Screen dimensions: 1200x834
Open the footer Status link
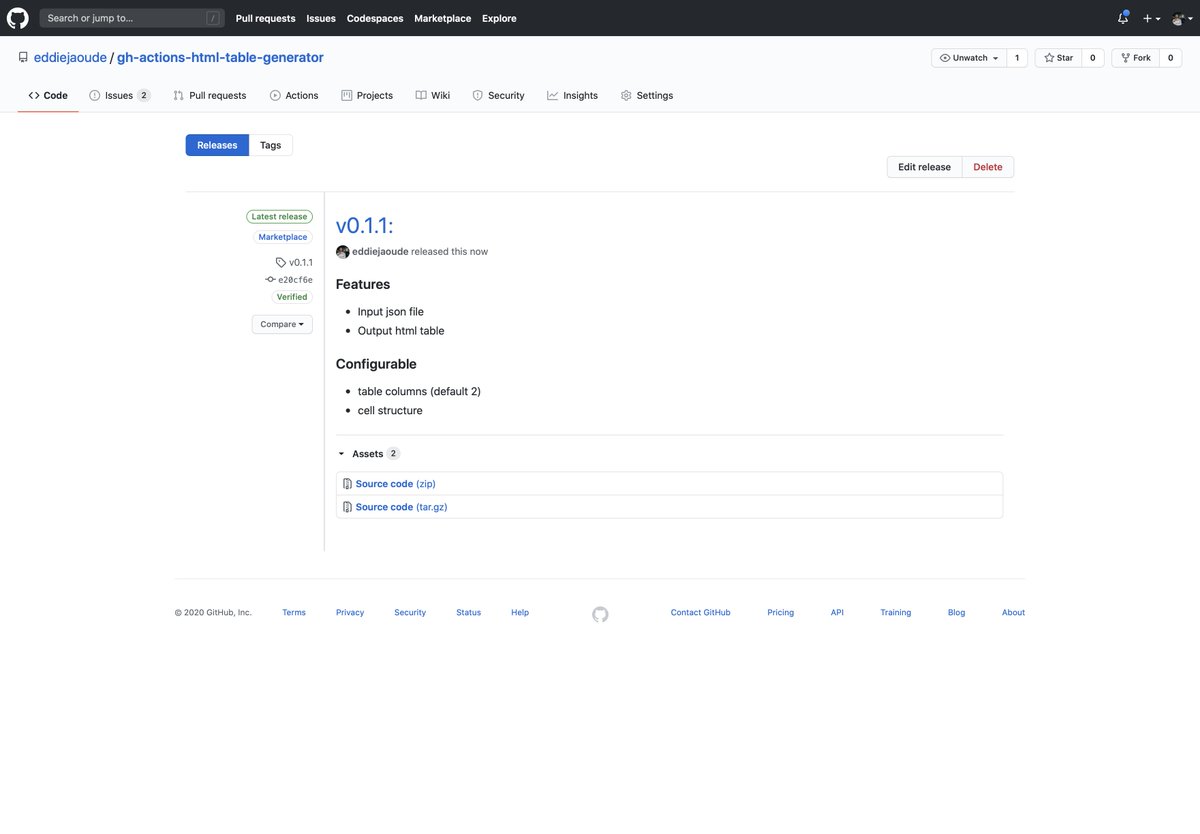click(468, 613)
